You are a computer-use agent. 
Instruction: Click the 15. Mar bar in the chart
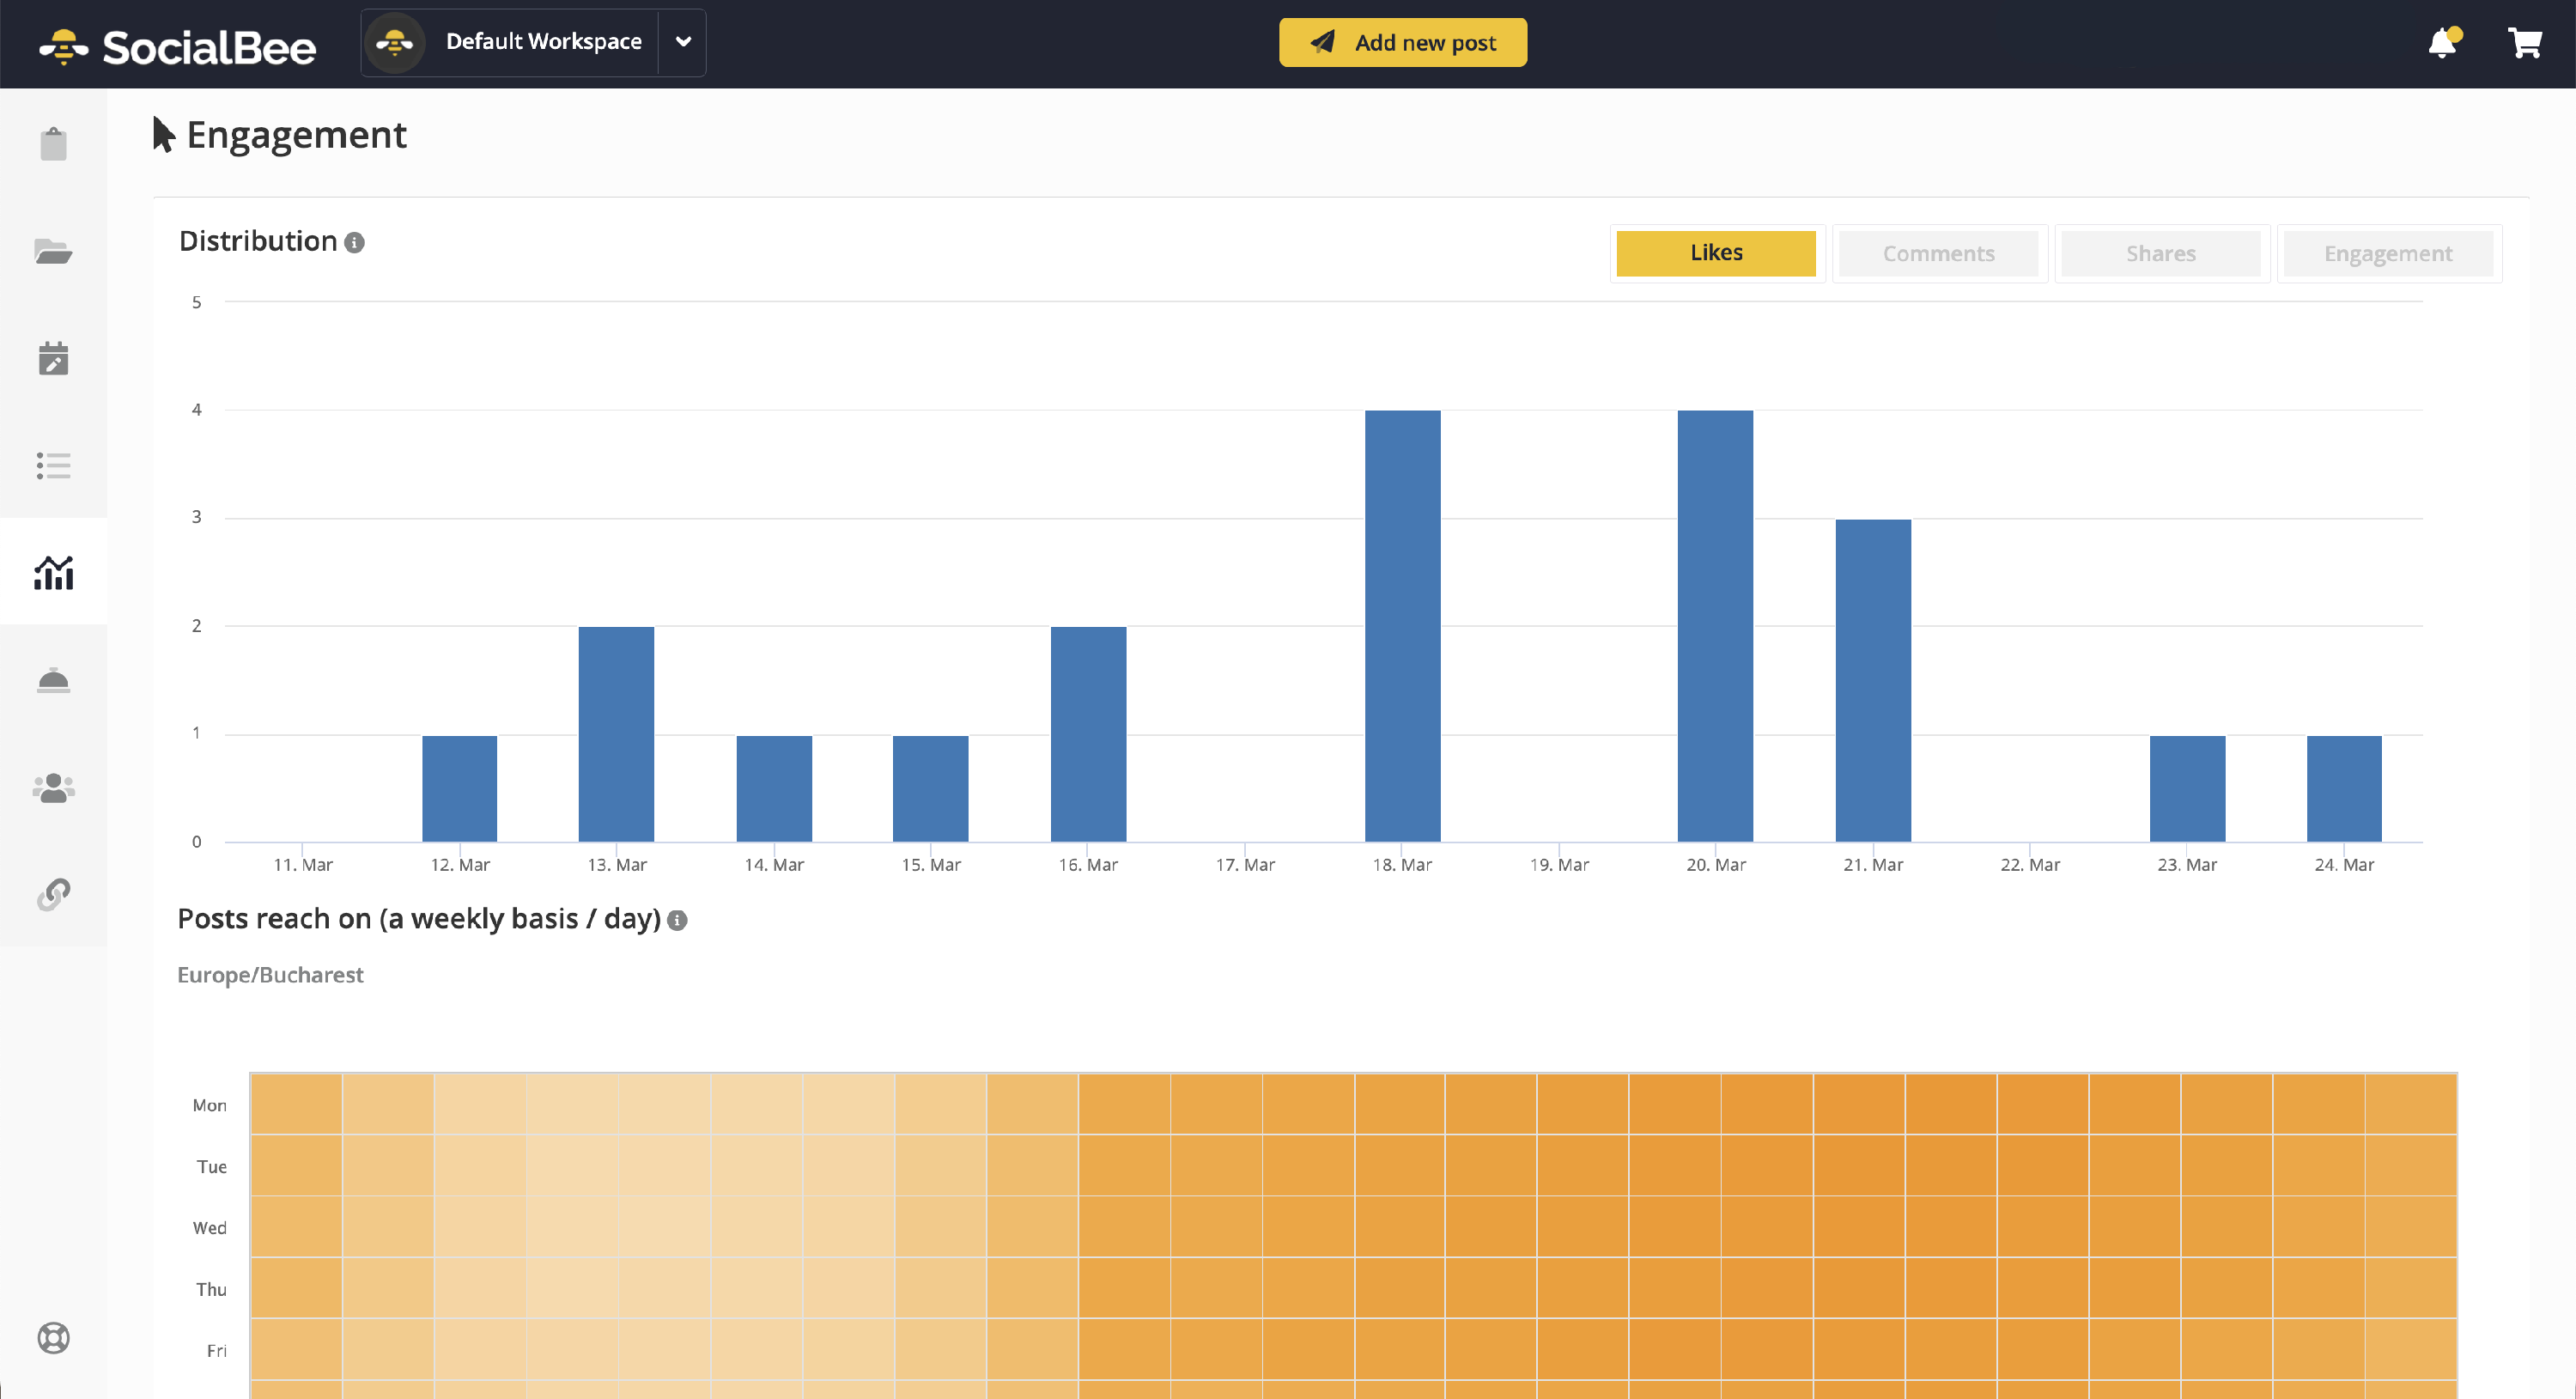[x=931, y=788]
